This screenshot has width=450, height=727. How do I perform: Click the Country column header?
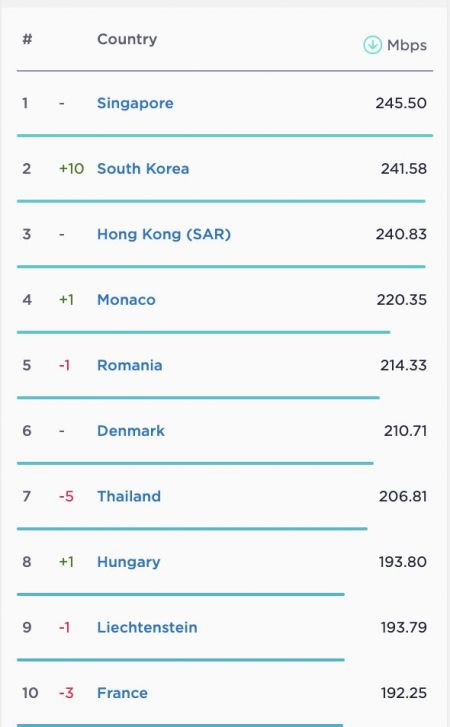(x=127, y=39)
